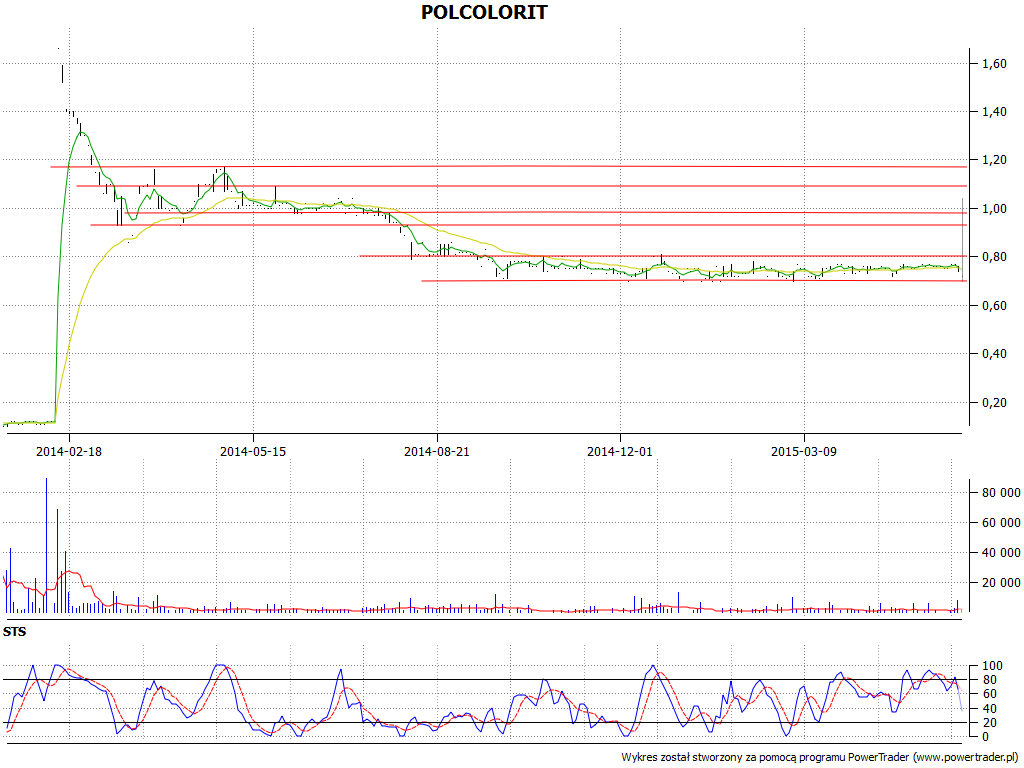Click the 0,80 price axis label
This screenshot has height=768, width=1024.
(994, 257)
